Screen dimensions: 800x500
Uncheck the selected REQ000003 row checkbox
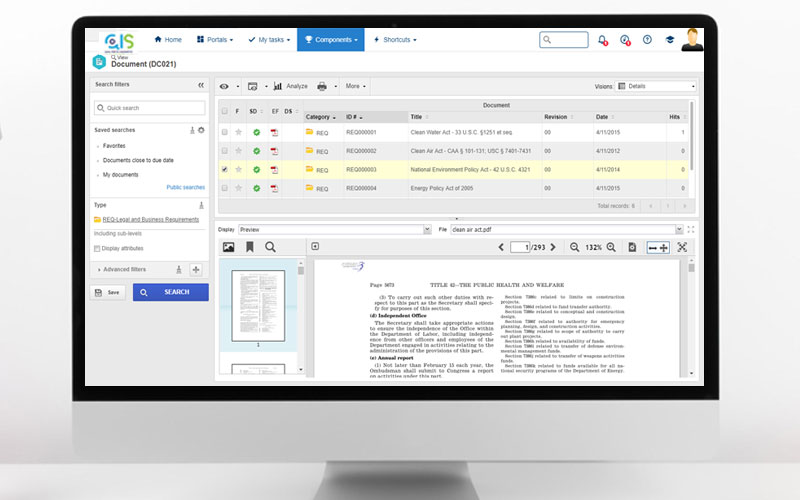(x=224, y=169)
